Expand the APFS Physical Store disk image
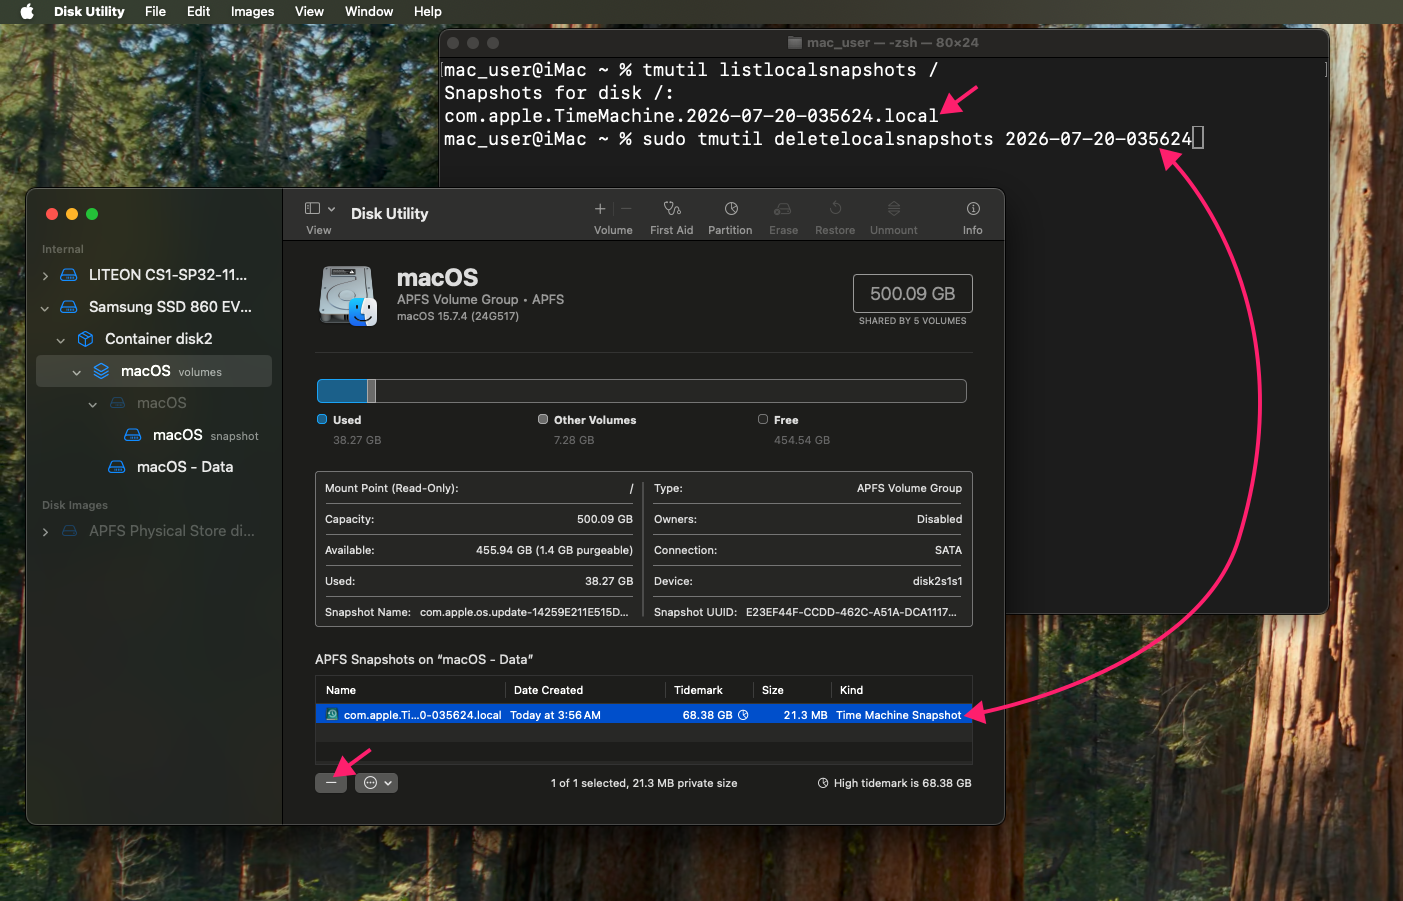1403x901 pixels. point(45,531)
